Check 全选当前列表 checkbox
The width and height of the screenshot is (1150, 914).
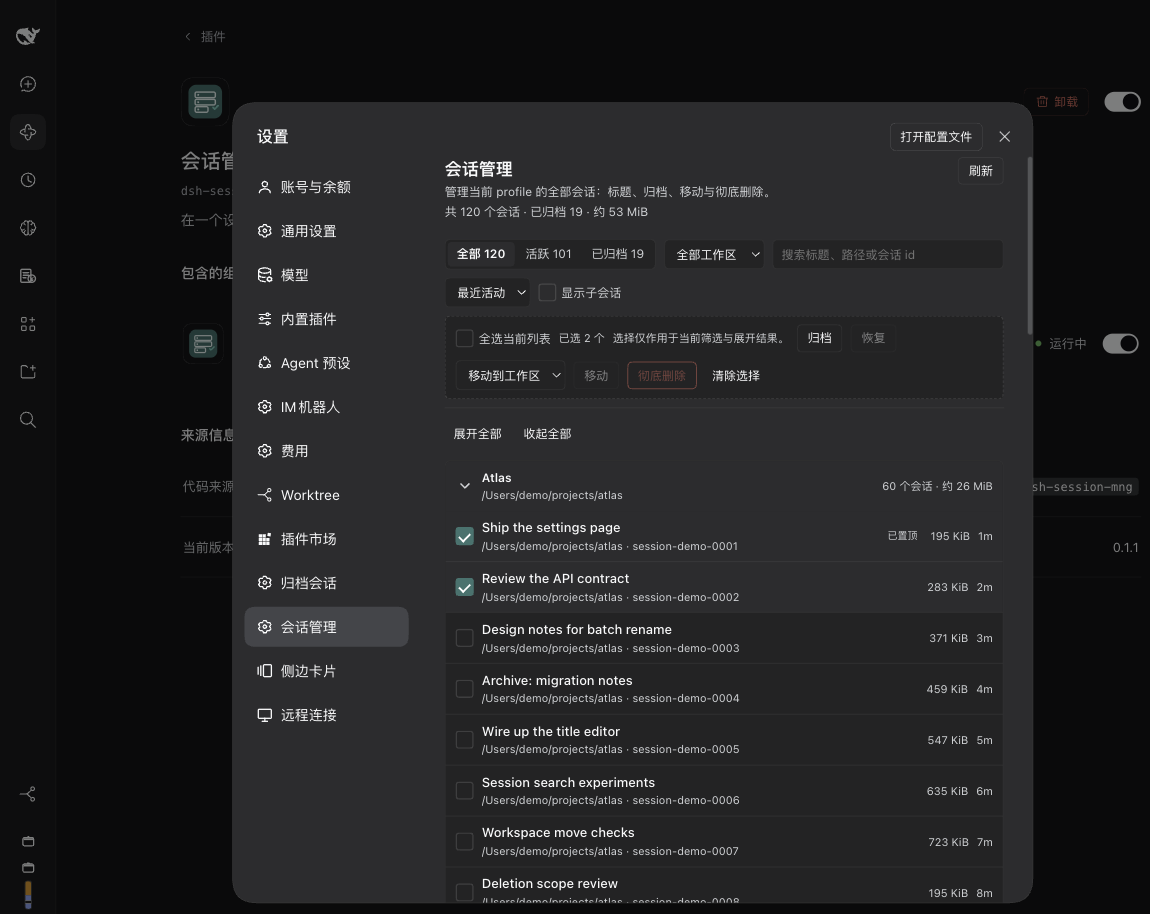pyautogui.click(x=464, y=338)
